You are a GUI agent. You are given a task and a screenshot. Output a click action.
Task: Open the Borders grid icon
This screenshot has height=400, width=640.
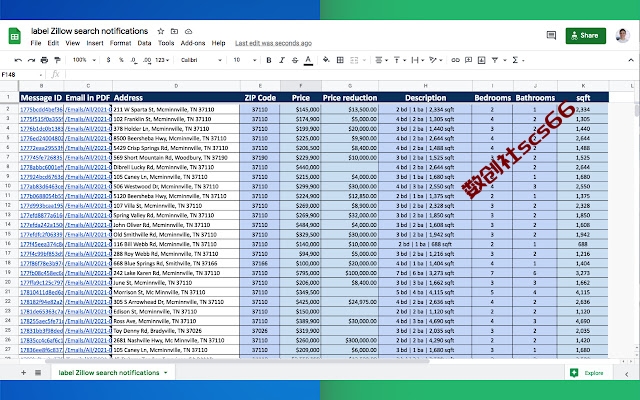tap(340, 60)
